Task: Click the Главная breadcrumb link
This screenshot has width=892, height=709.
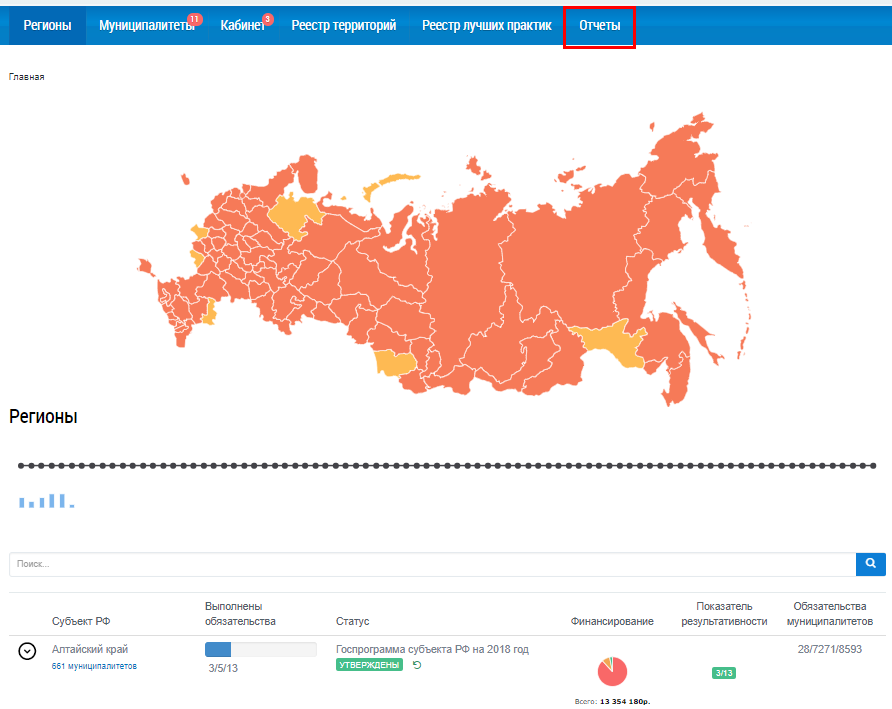Action: click(x=27, y=77)
